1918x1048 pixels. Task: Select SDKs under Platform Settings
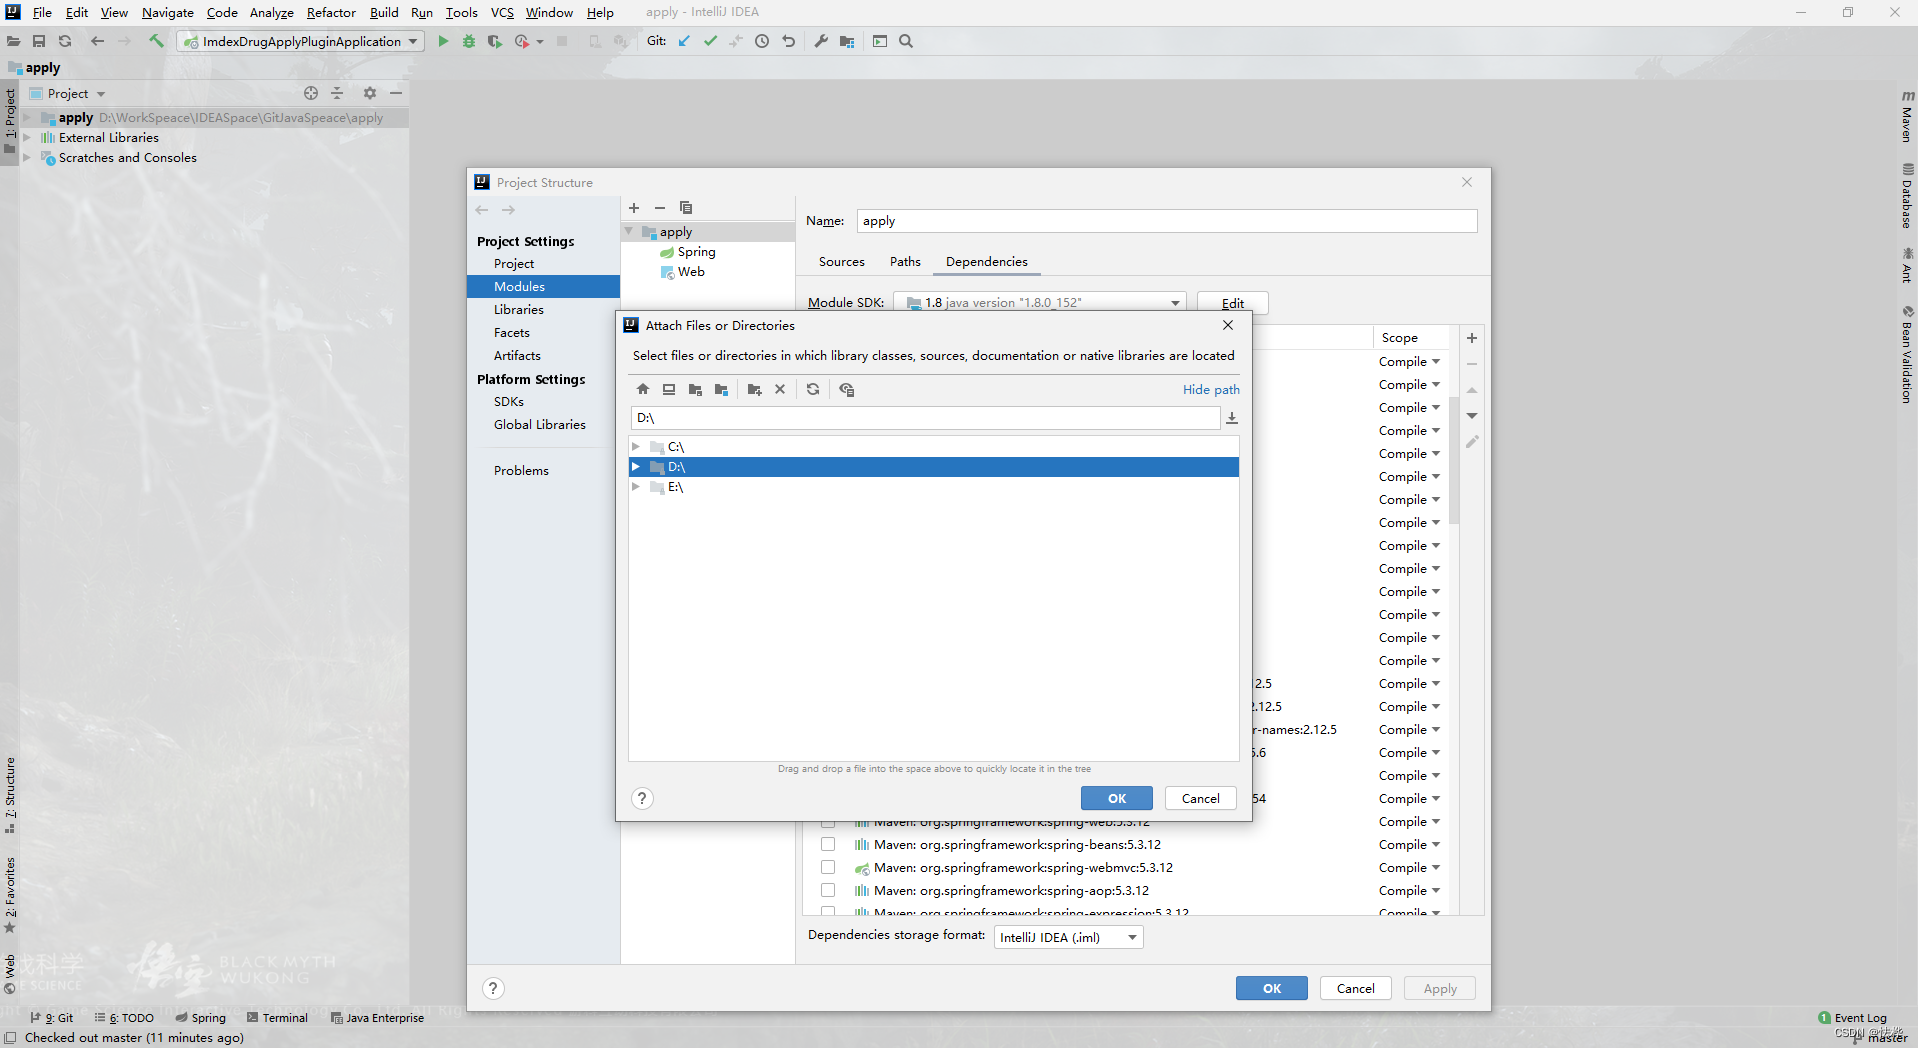coord(509,402)
